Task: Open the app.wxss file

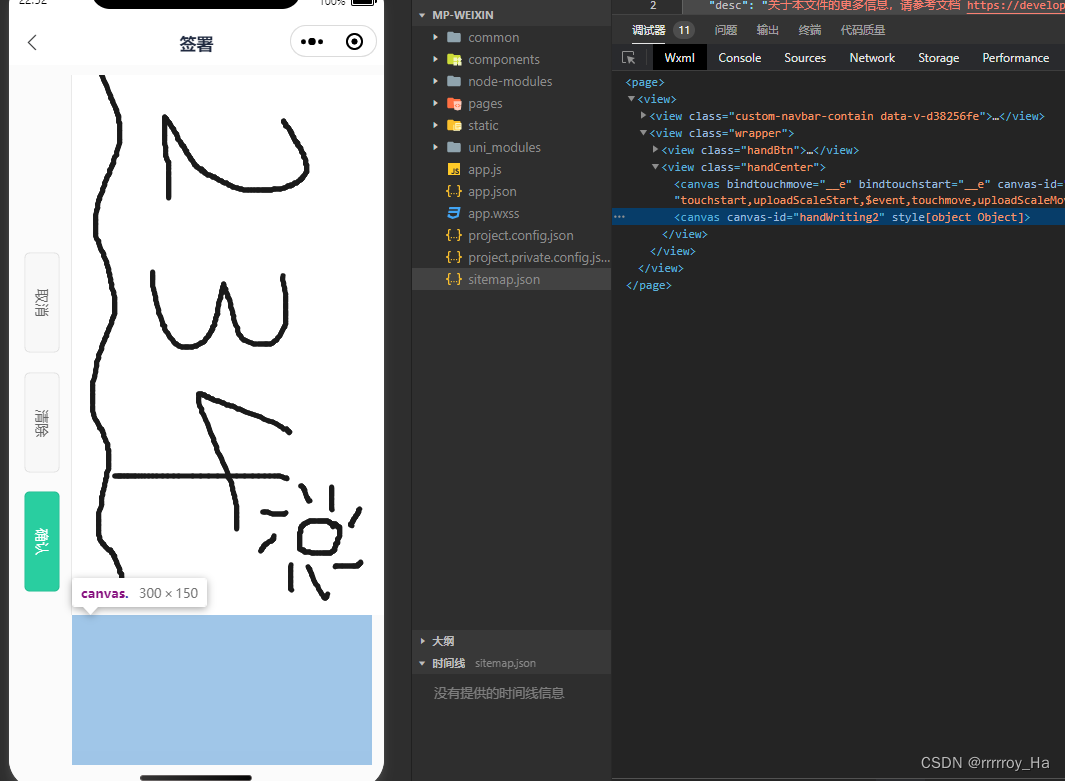Action: pos(493,213)
